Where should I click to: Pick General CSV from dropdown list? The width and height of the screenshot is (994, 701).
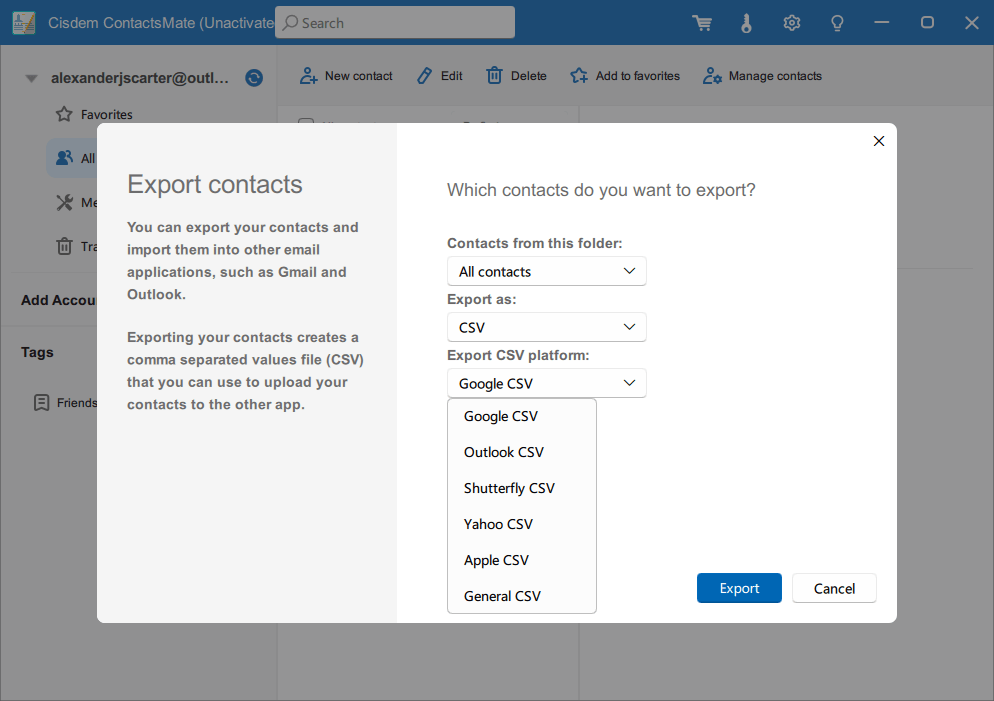click(502, 596)
